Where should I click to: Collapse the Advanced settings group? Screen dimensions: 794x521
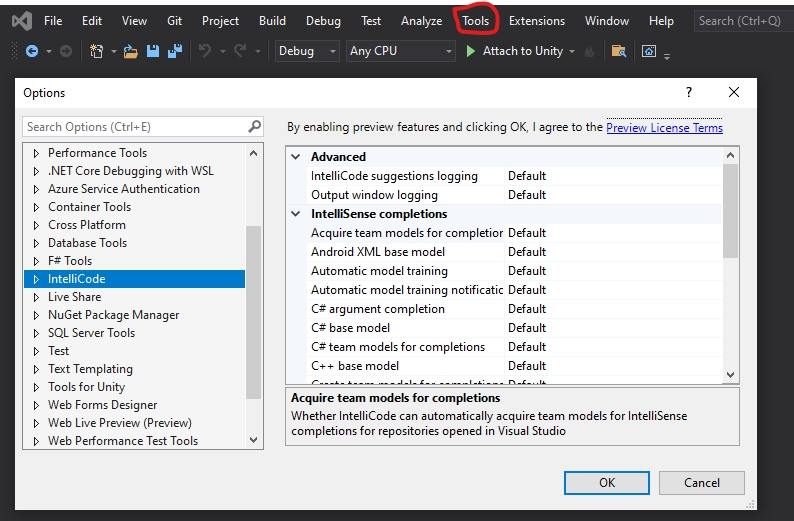point(296,157)
